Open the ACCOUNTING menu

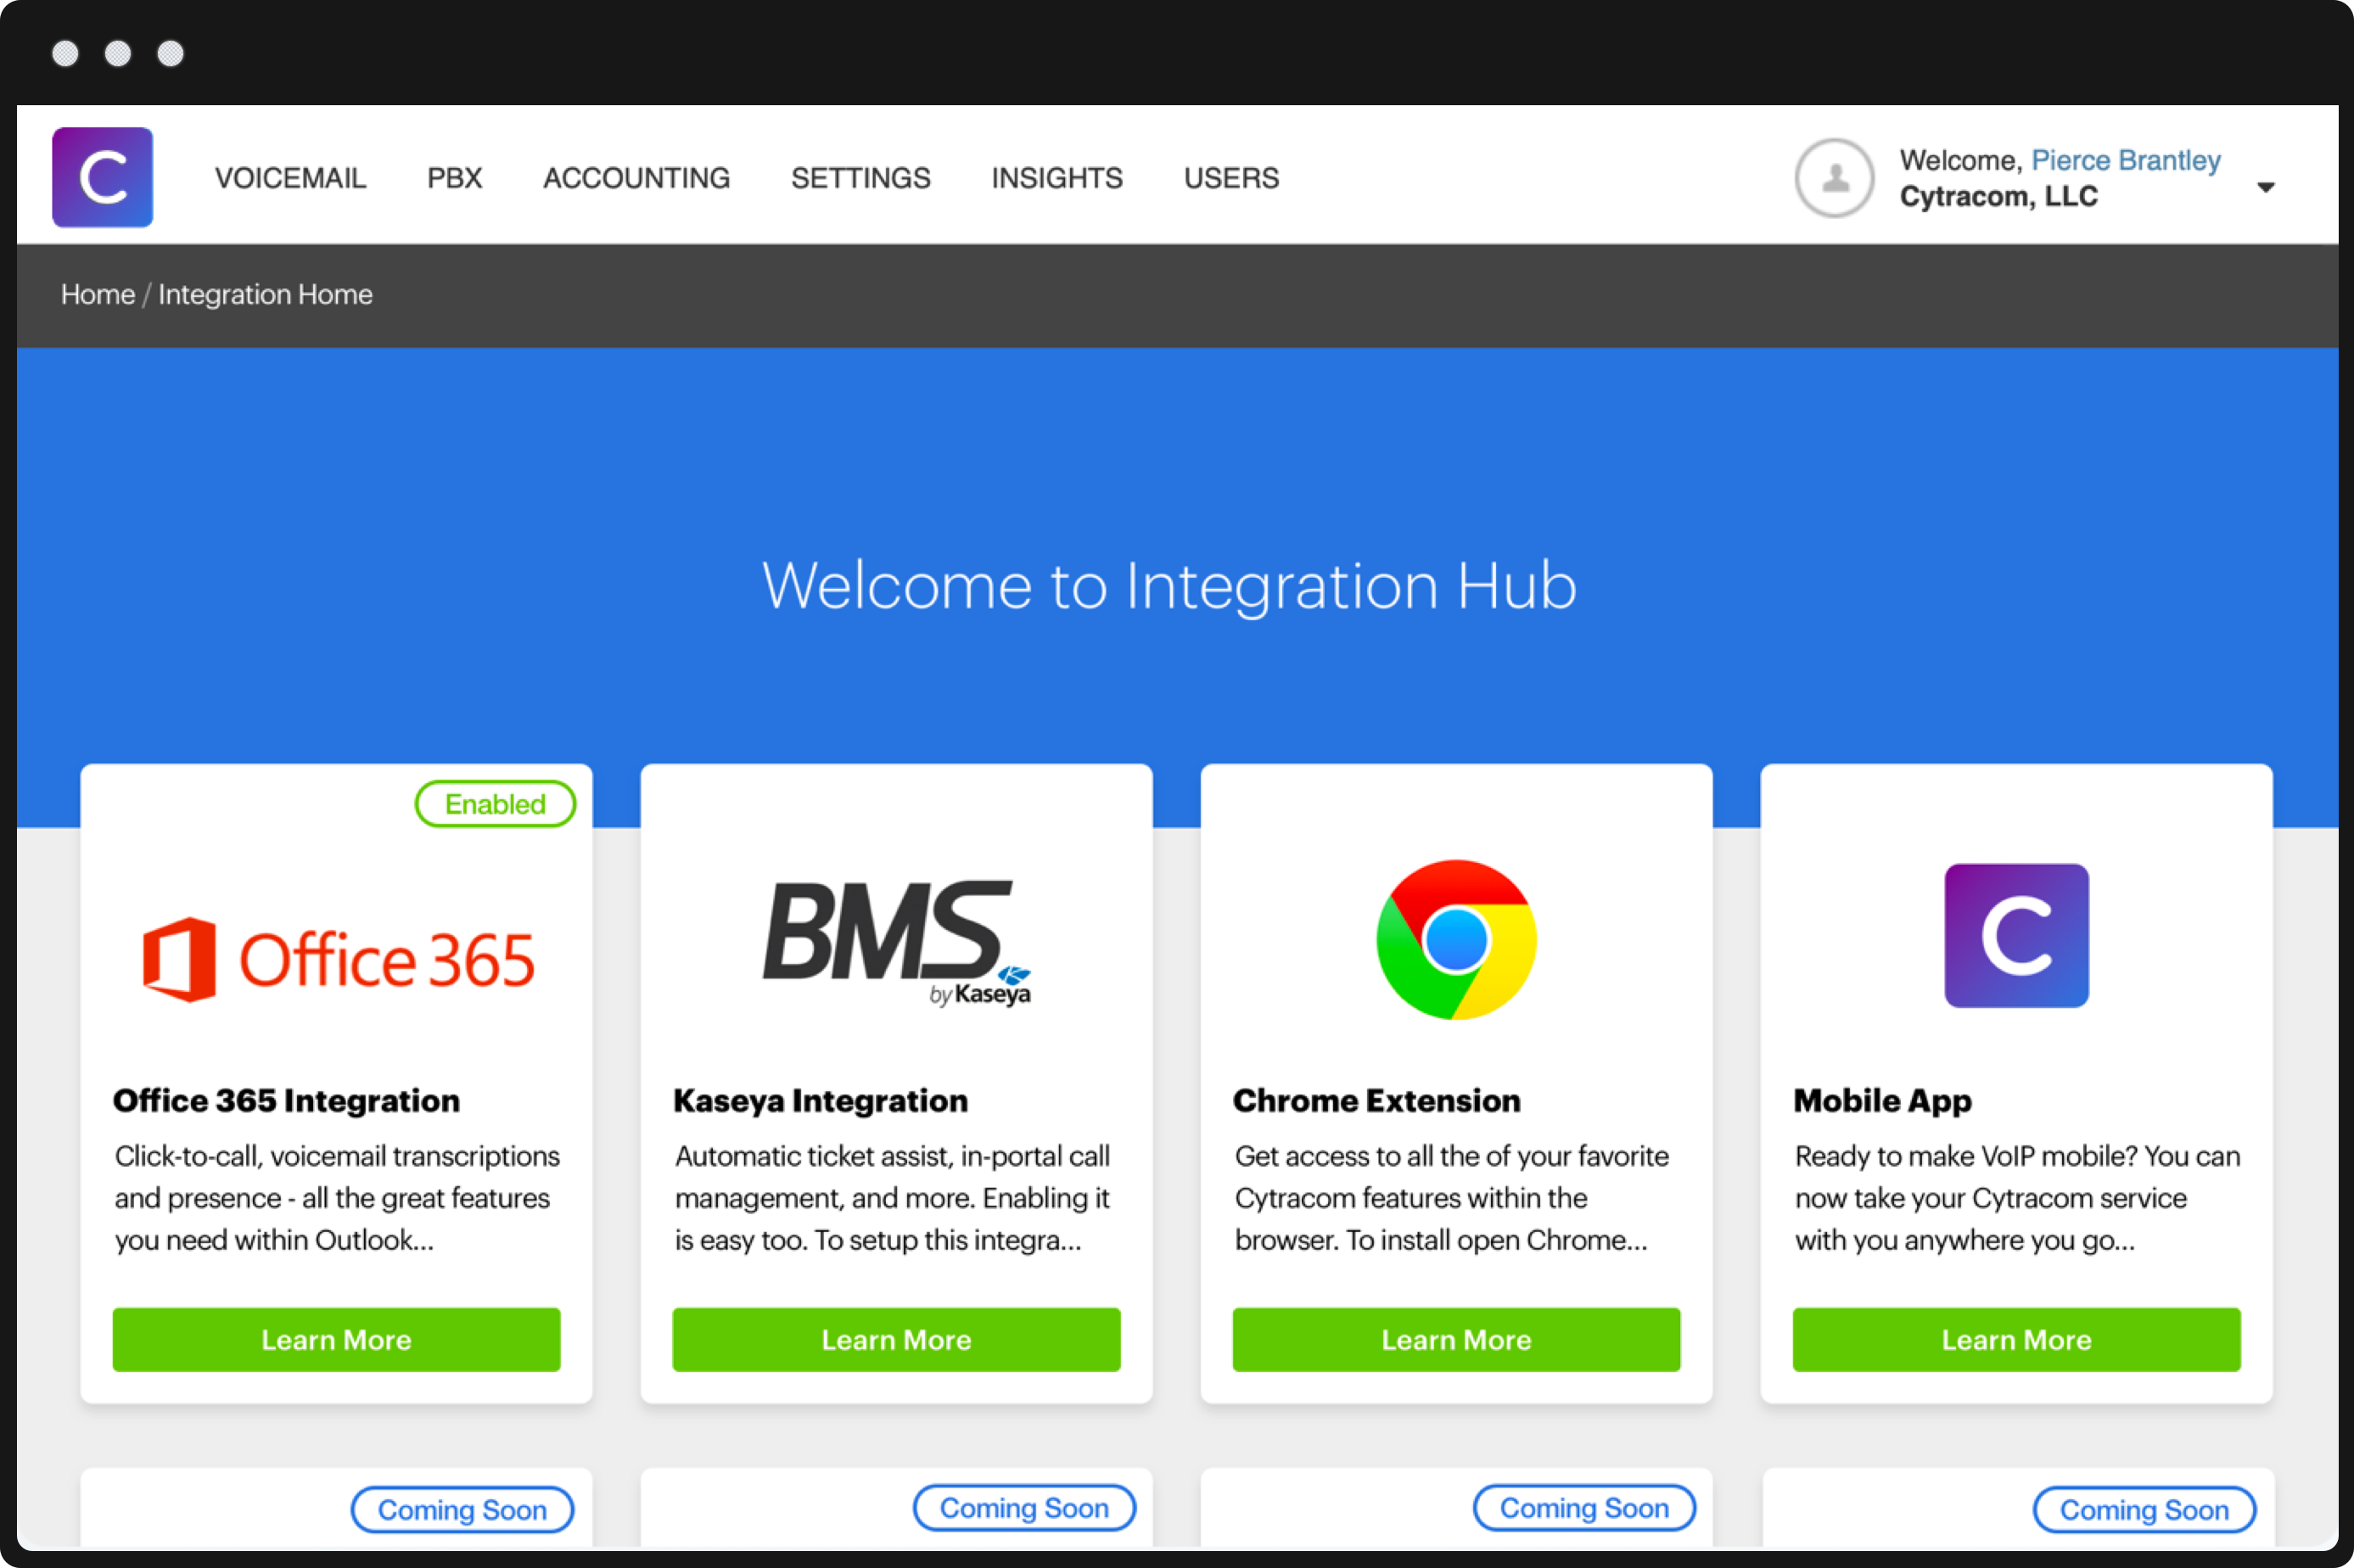pyautogui.click(x=637, y=178)
